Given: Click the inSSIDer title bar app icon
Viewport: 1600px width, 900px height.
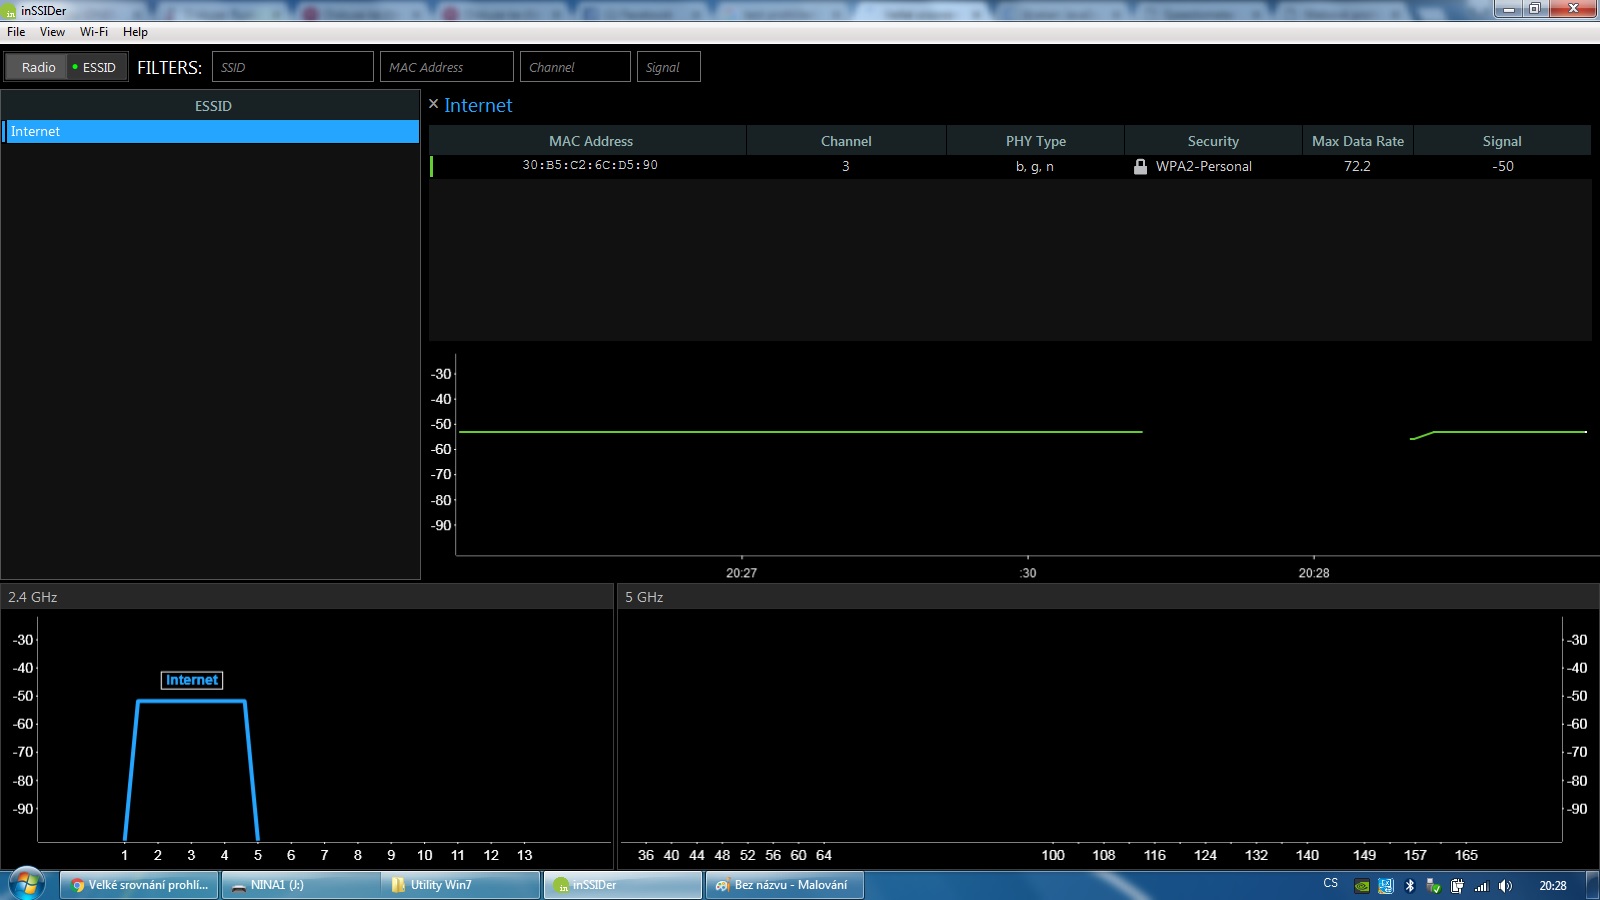Looking at the screenshot, I should pyautogui.click(x=10, y=11).
